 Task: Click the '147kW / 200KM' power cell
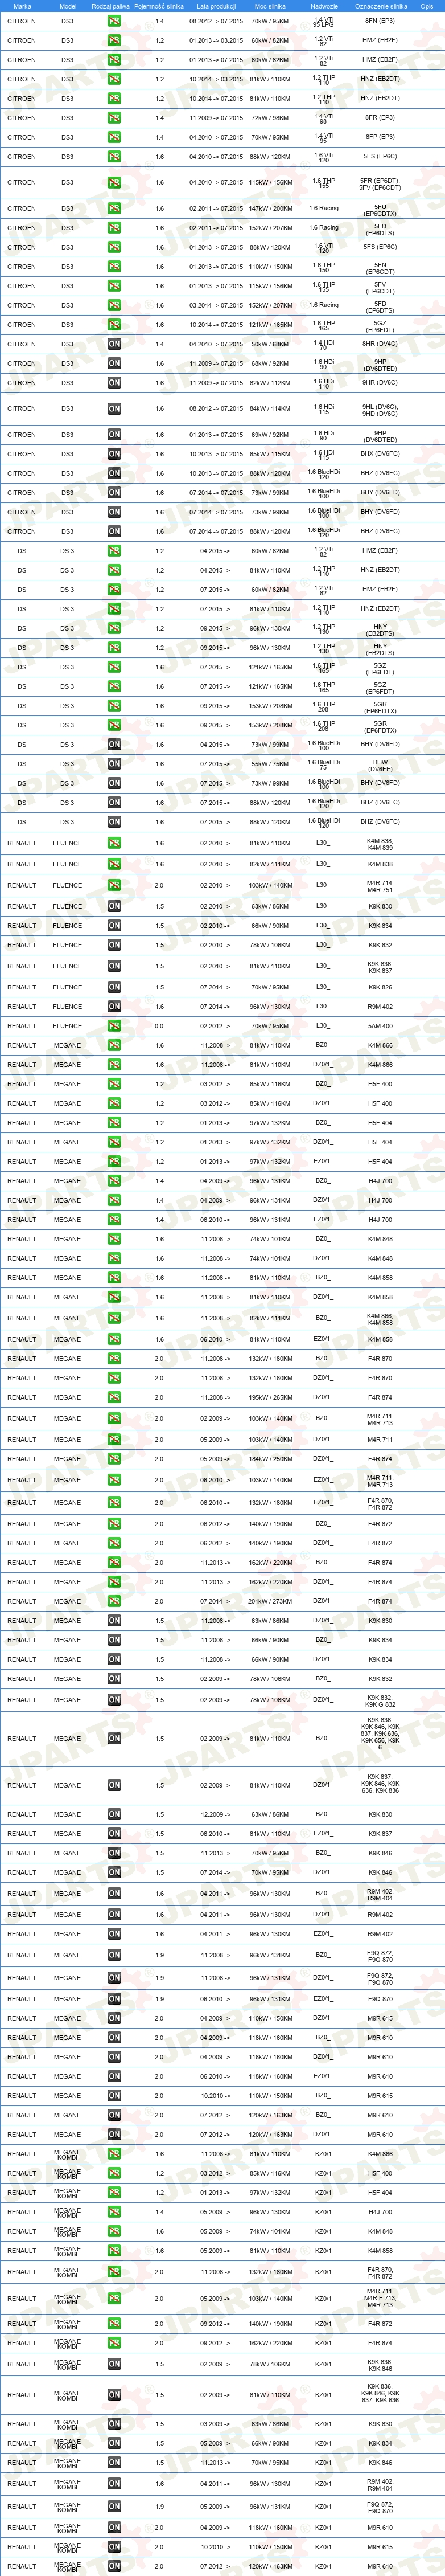(x=270, y=209)
